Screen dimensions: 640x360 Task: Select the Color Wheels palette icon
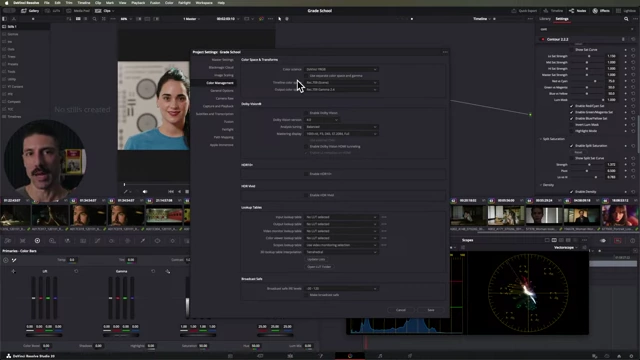pyautogui.click(x=37, y=241)
